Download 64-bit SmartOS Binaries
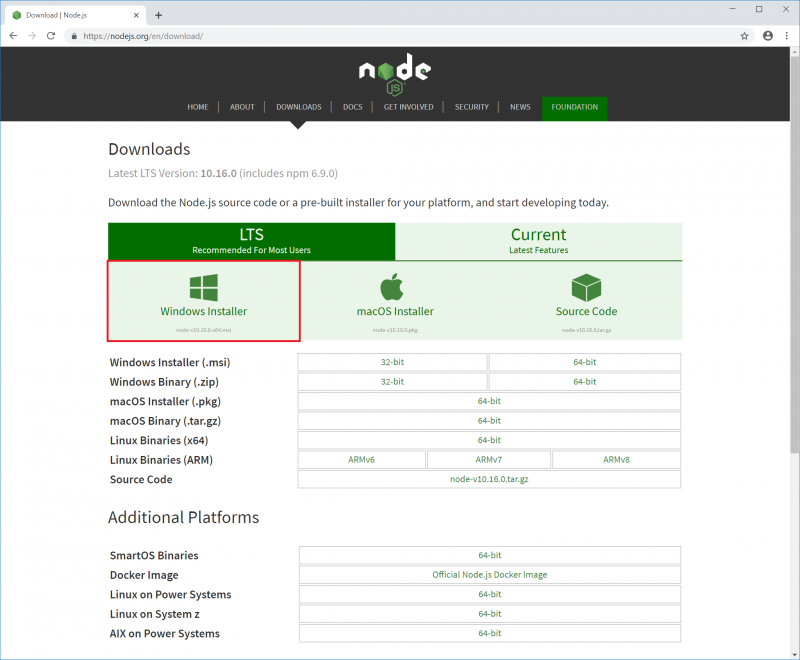This screenshot has height=660, width=800. click(490, 555)
